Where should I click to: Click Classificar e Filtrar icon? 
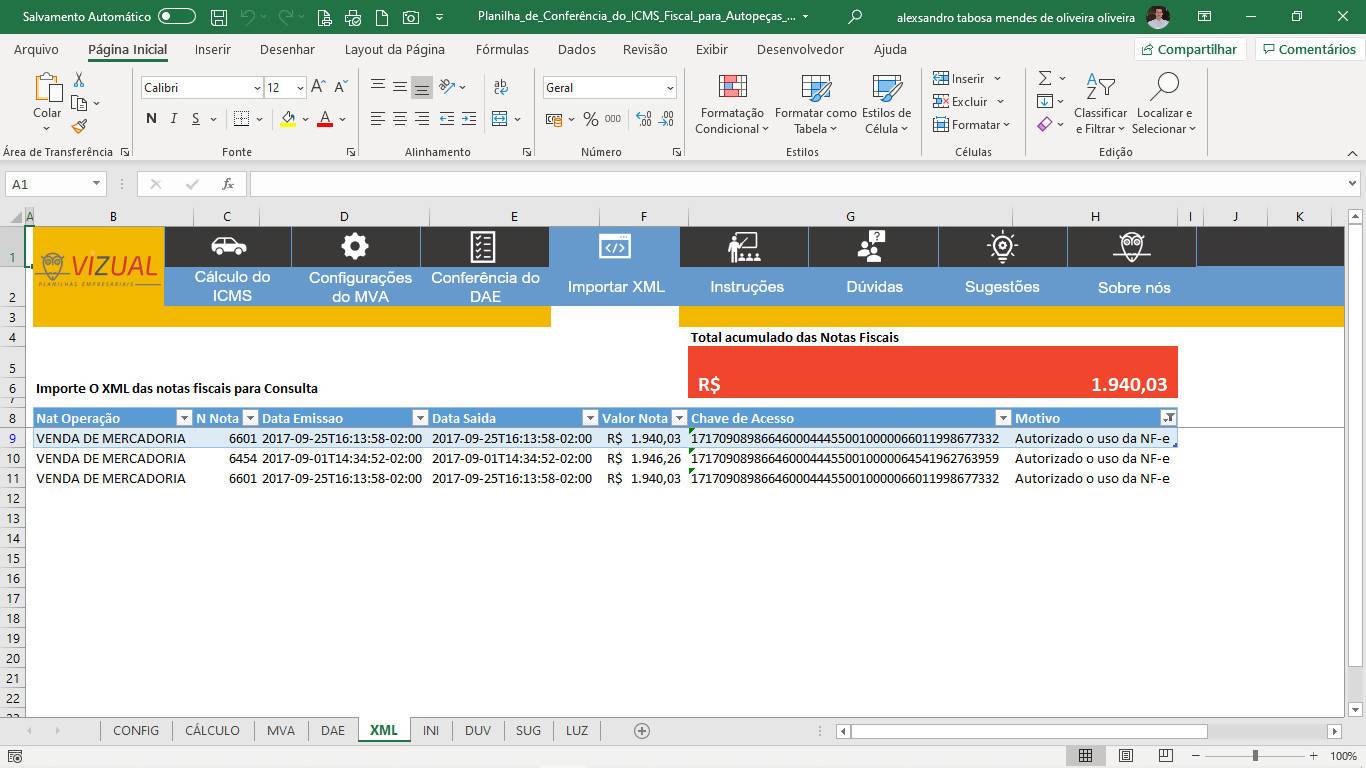tap(1100, 88)
